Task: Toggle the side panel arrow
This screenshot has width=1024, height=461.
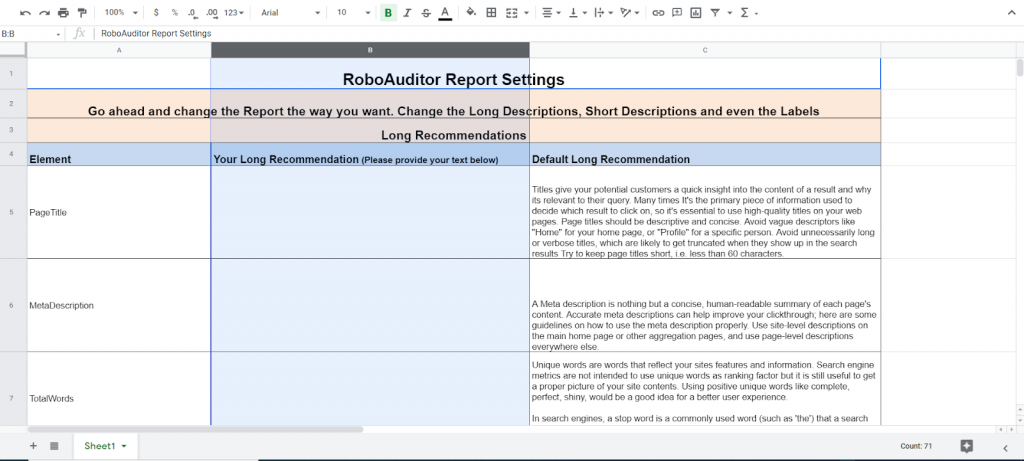Action: (x=1005, y=447)
